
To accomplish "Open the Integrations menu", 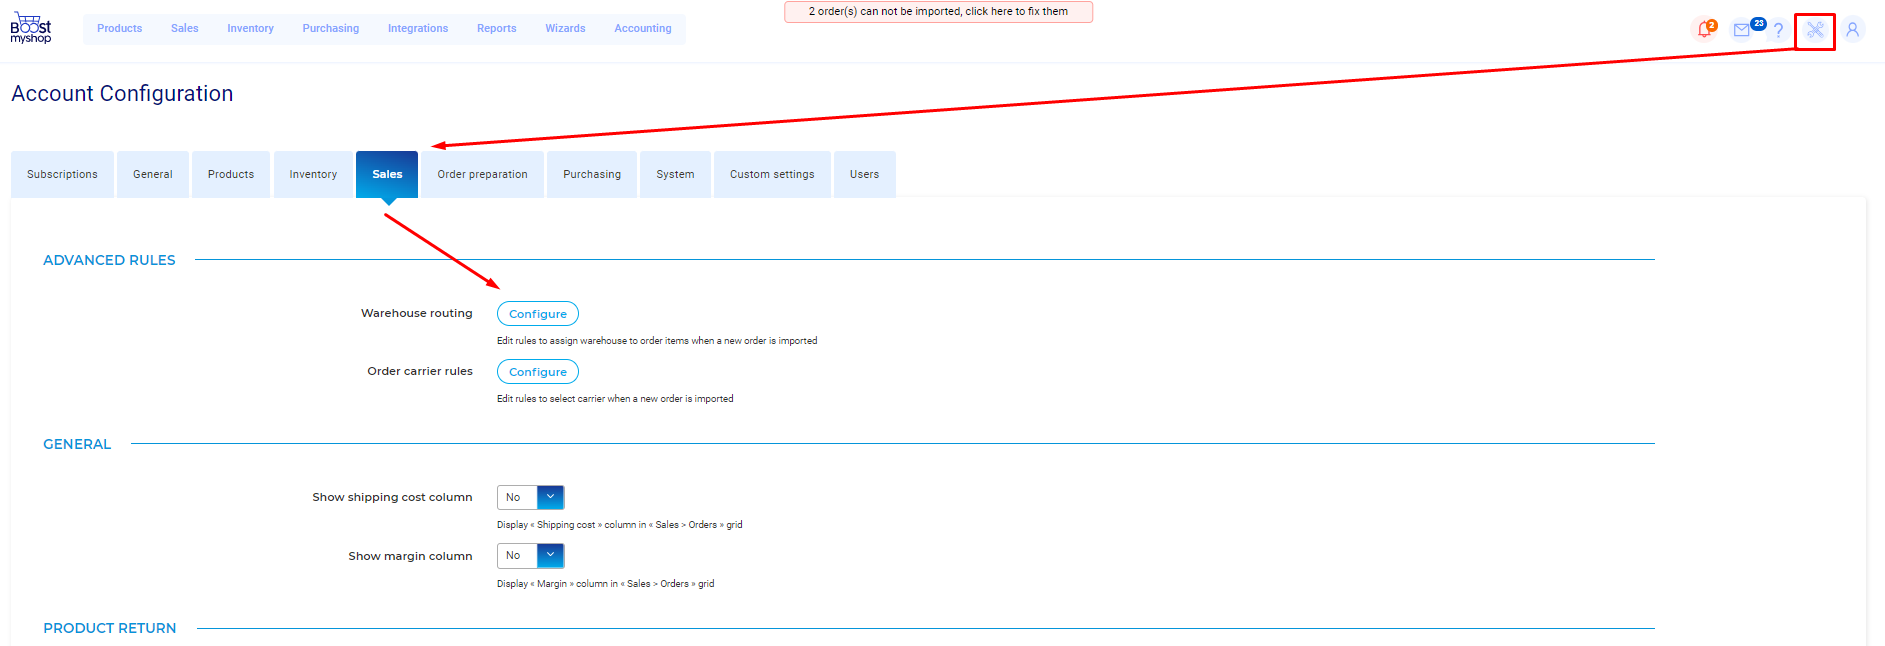I will click(417, 29).
